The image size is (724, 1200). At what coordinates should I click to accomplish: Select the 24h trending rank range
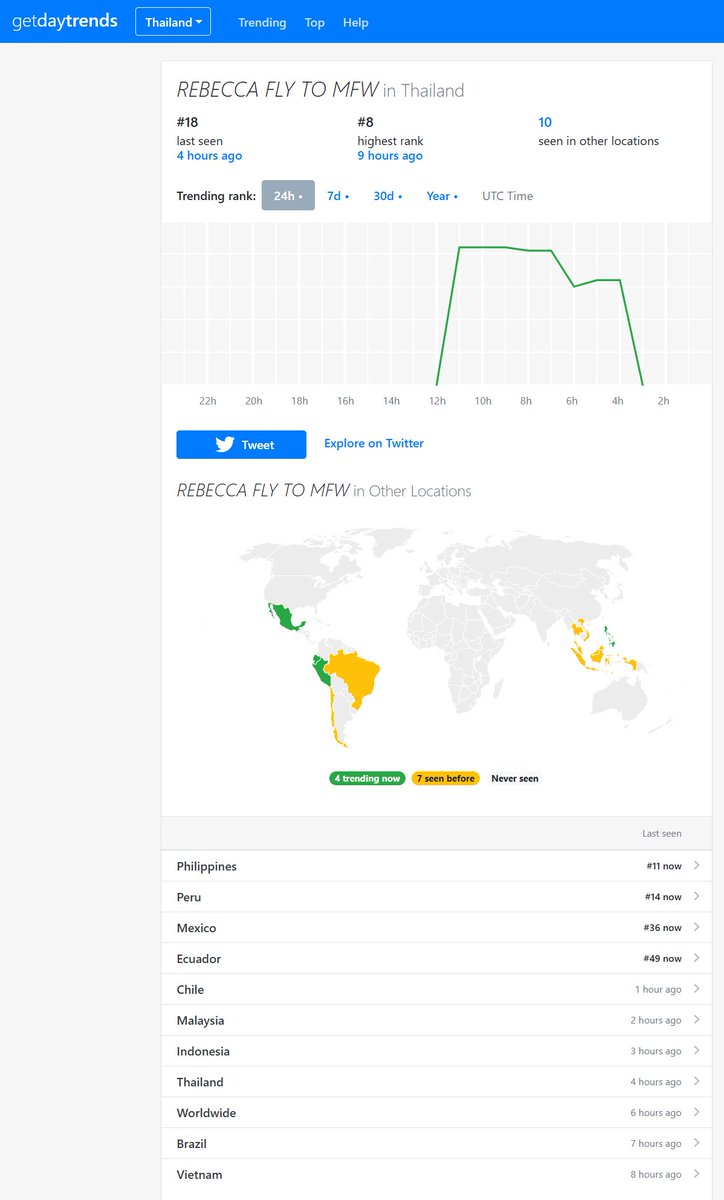[x=288, y=196]
